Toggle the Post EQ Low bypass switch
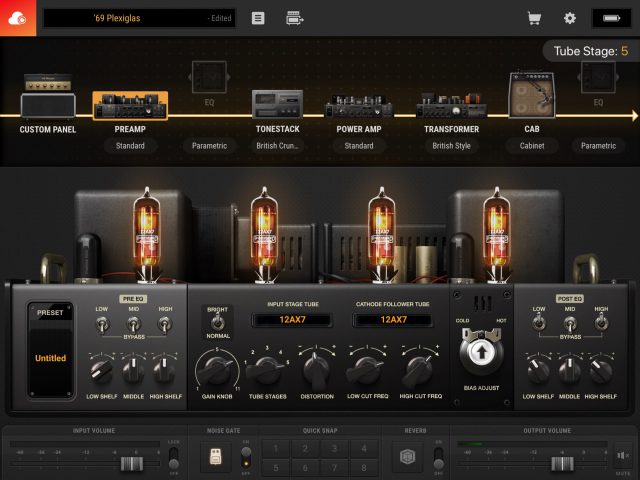The image size is (640, 480). point(539,323)
